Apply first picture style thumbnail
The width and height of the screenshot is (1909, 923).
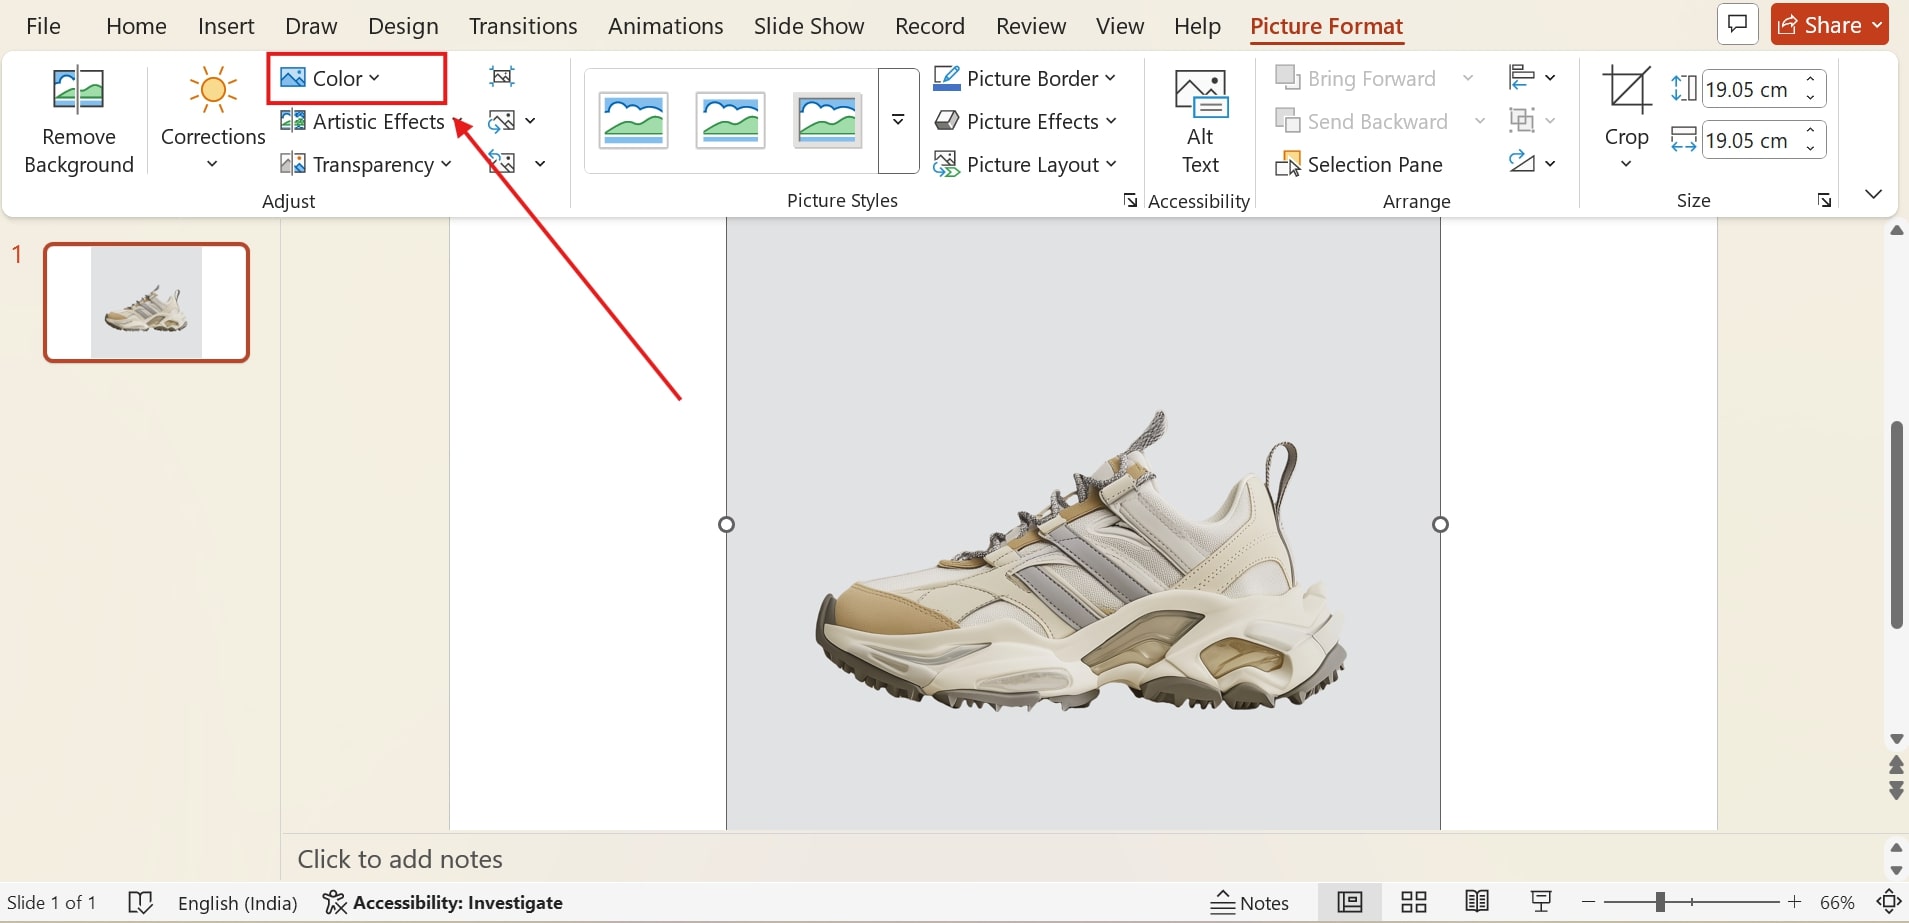pyautogui.click(x=634, y=121)
